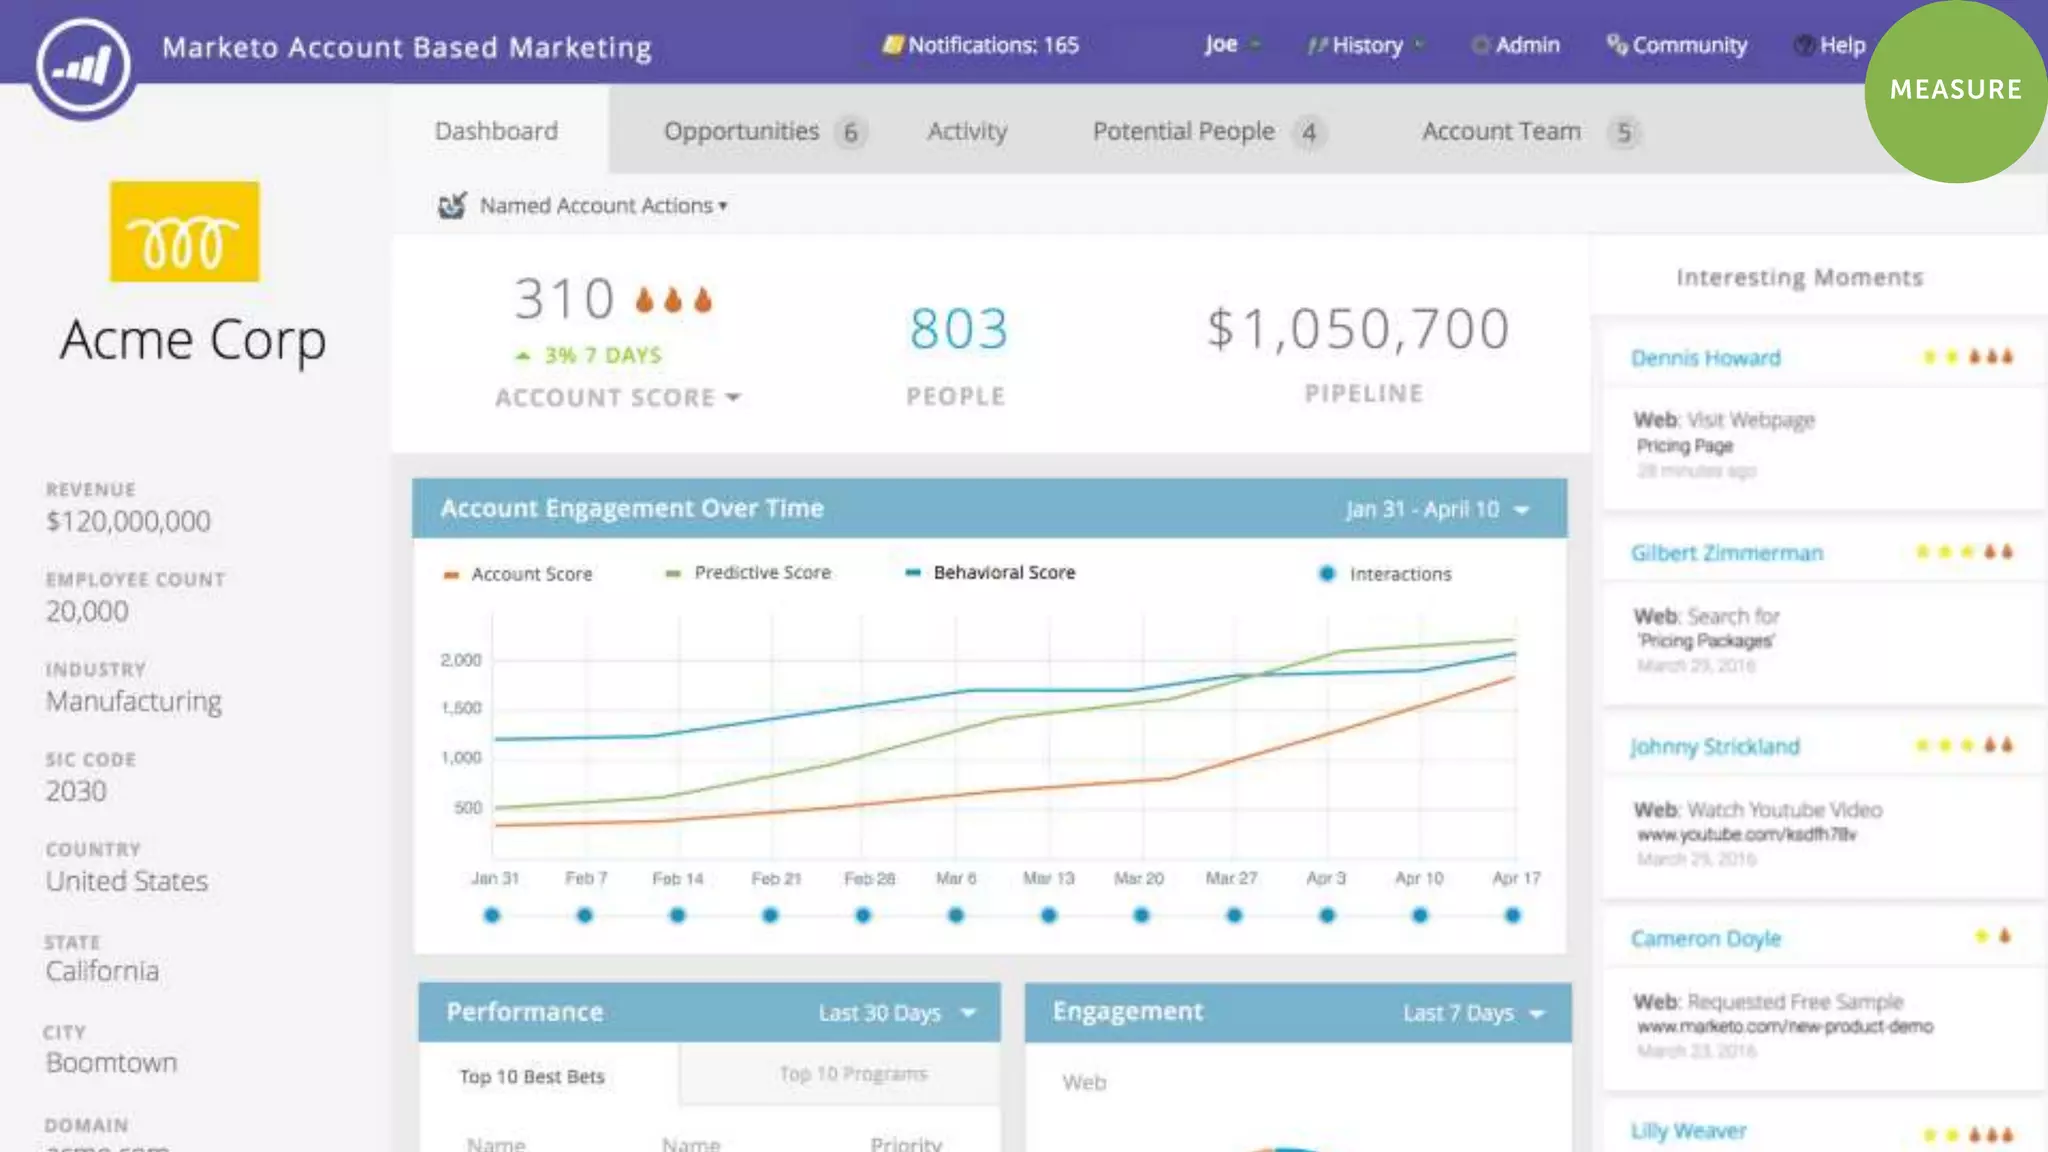The width and height of the screenshot is (2048, 1152).
Task: Click the Feb 14 interaction dot
Action: point(678,915)
